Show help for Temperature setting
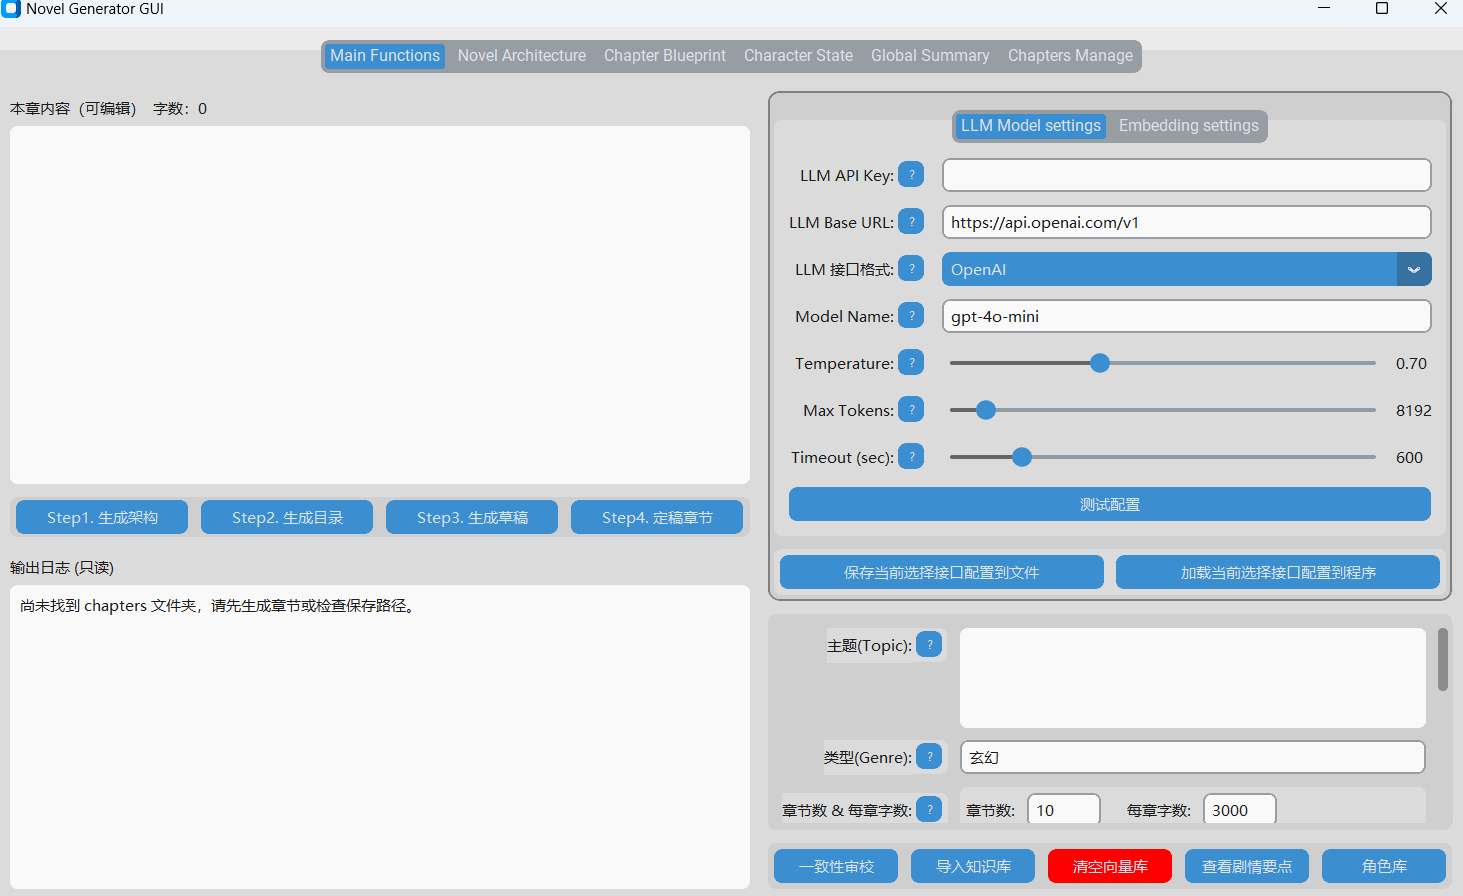The width and height of the screenshot is (1463, 896). [x=911, y=363]
